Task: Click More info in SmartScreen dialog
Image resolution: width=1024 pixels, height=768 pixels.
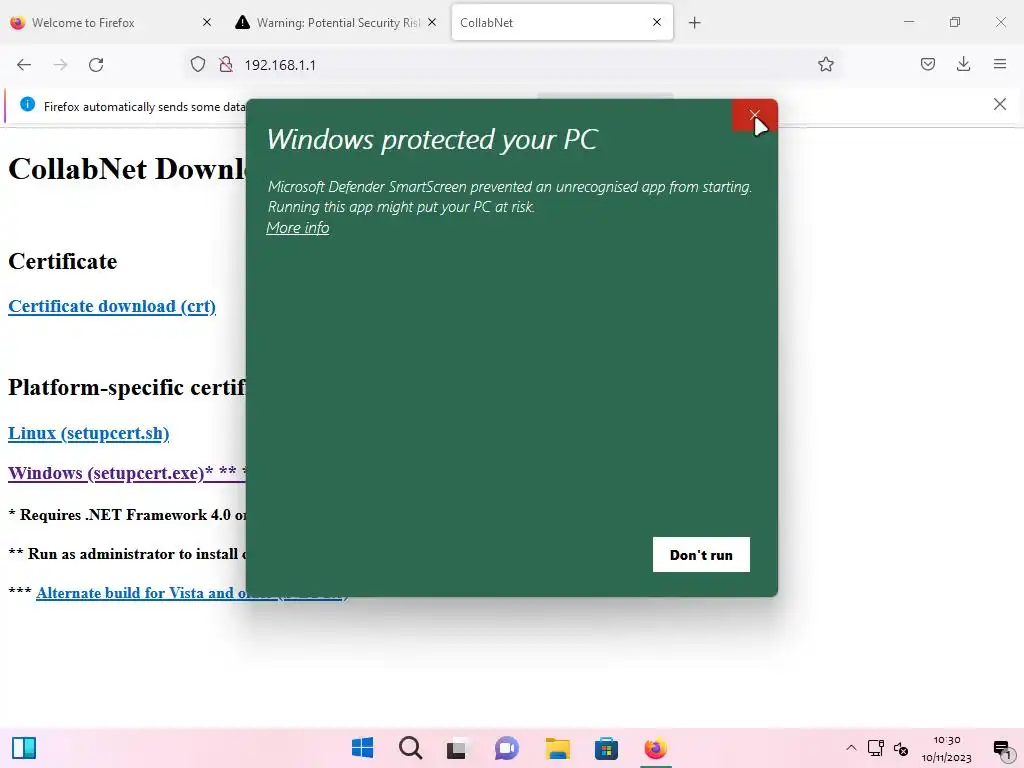Action: click(x=298, y=228)
